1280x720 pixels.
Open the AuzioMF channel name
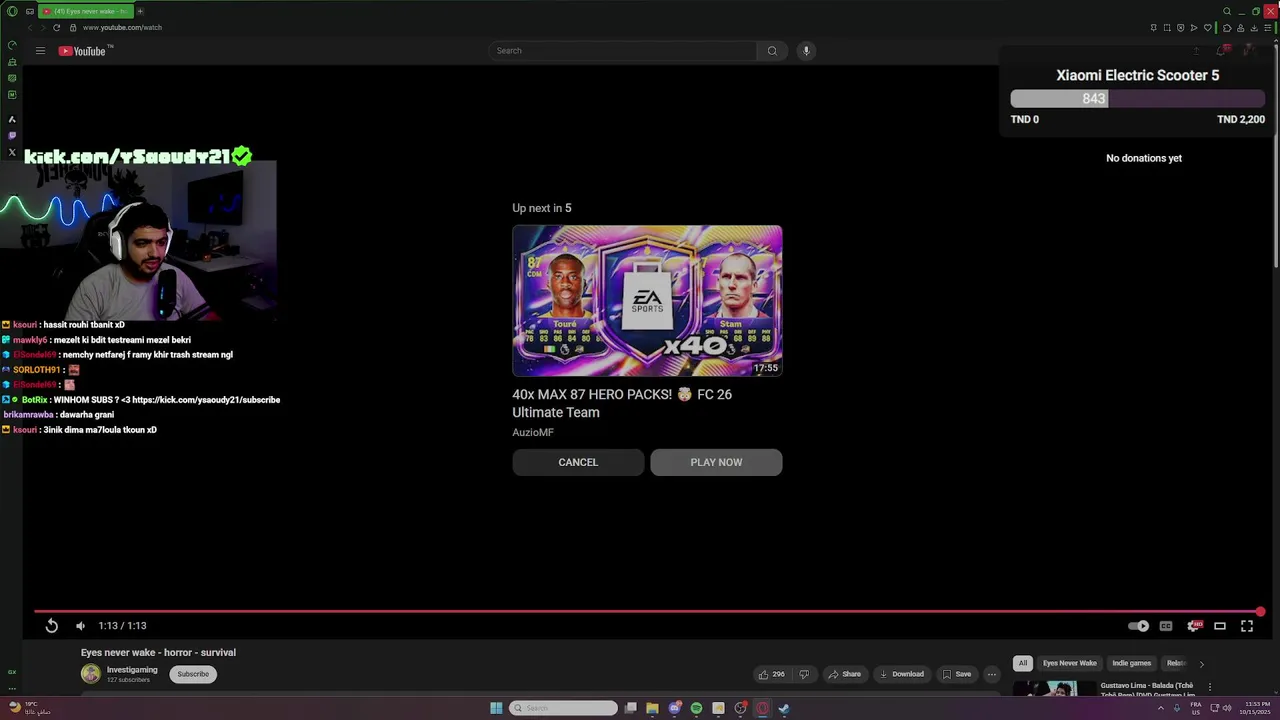(533, 432)
